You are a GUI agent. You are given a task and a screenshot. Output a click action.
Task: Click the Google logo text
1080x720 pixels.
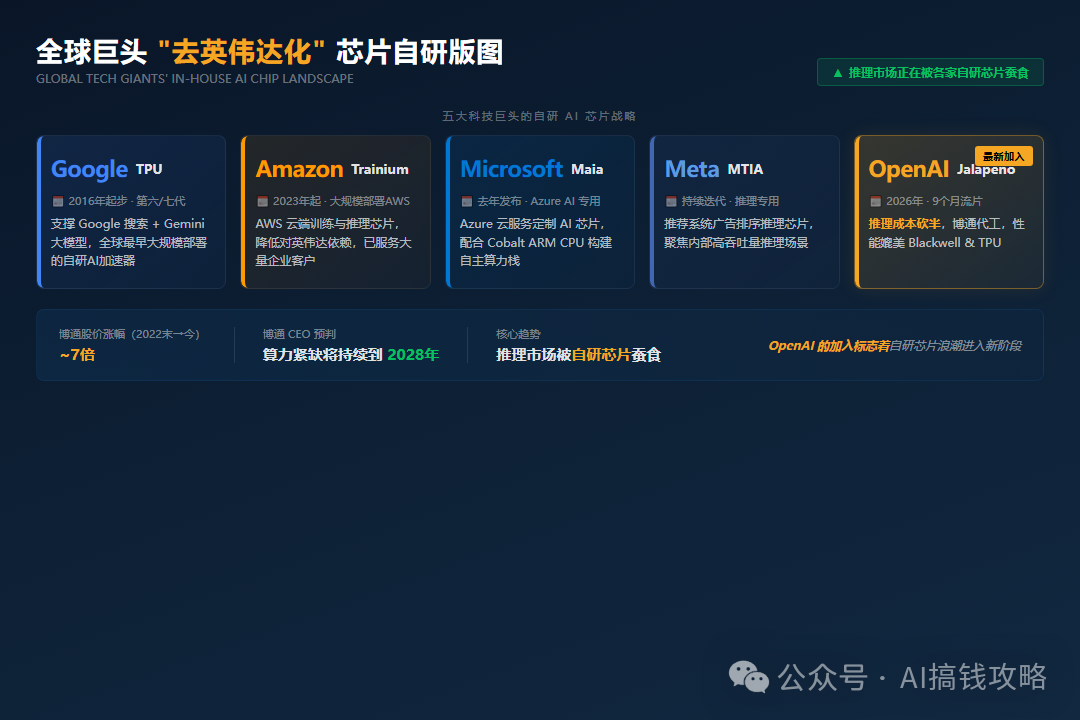coord(90,169)
